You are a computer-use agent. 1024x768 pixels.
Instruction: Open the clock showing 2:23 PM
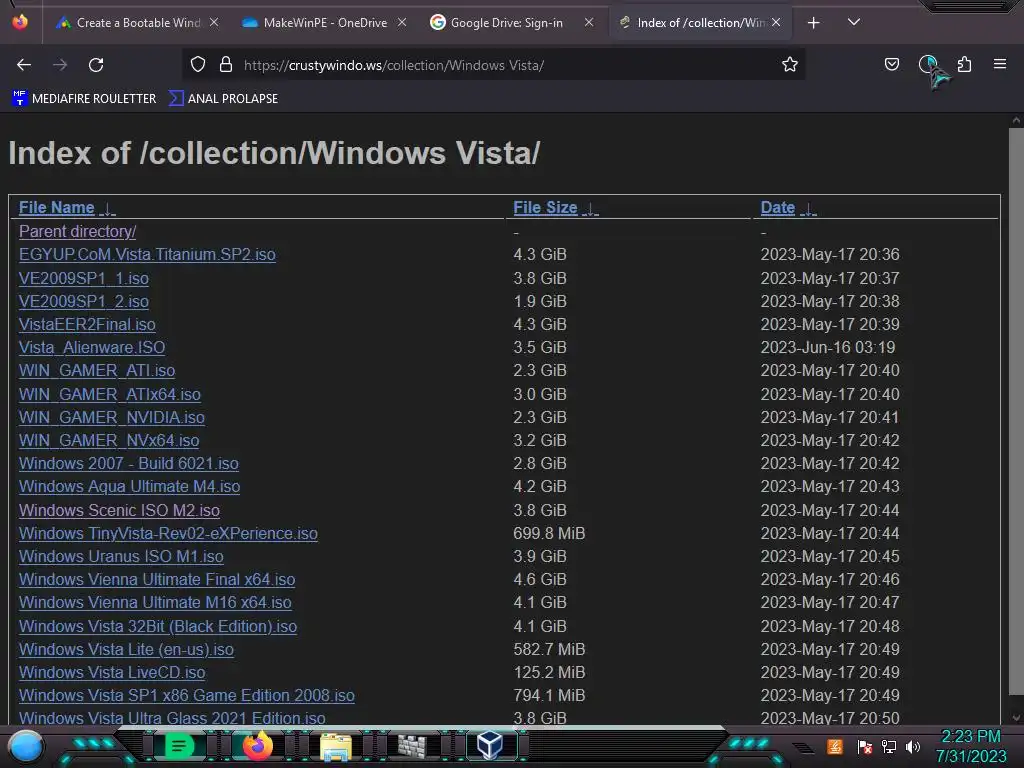(x=970, y=737)
